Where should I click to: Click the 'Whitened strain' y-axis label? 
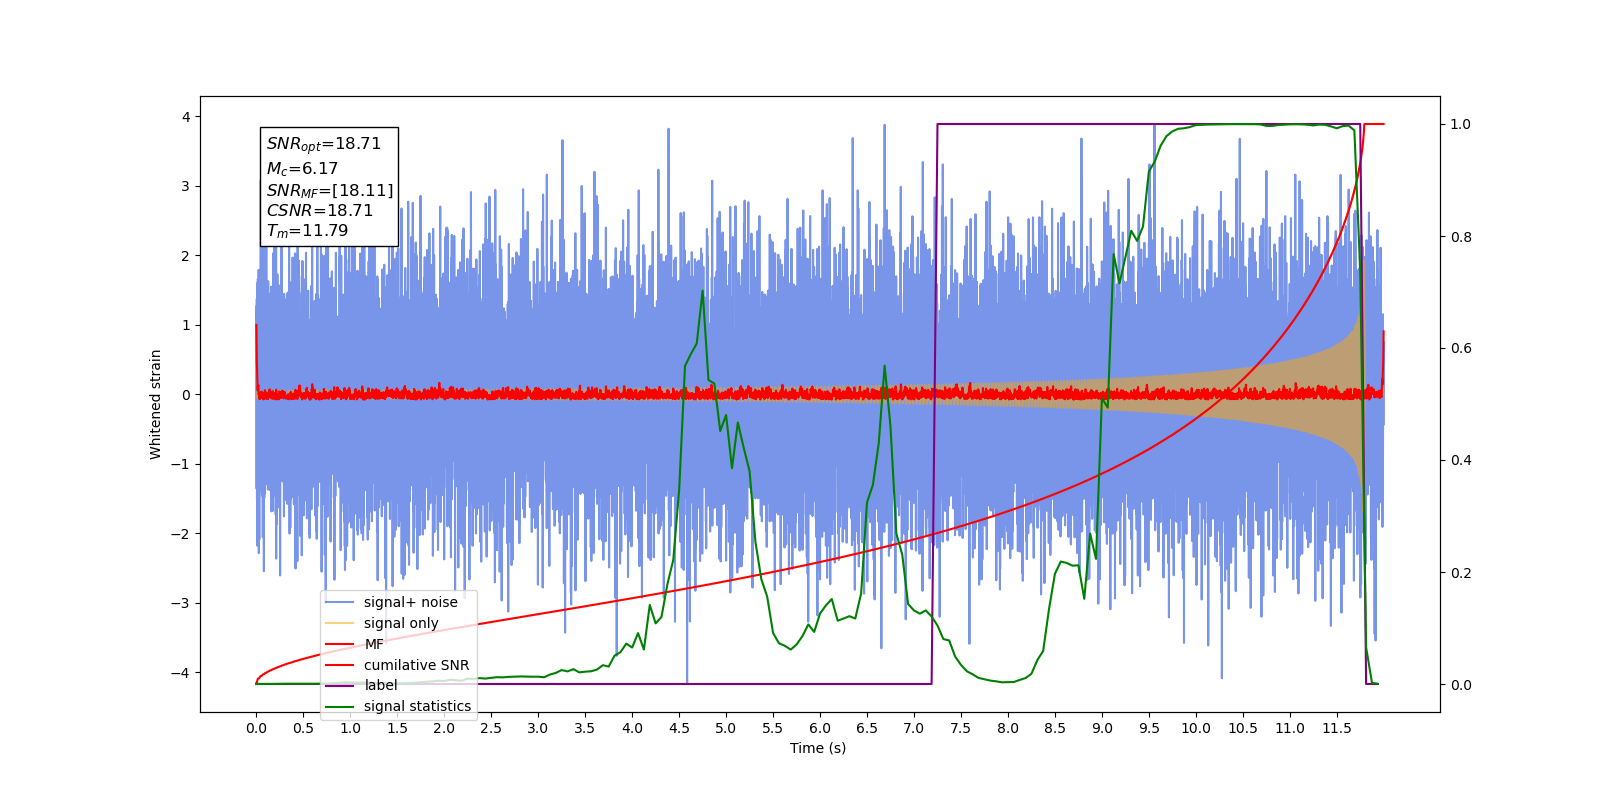pos(155,404)
